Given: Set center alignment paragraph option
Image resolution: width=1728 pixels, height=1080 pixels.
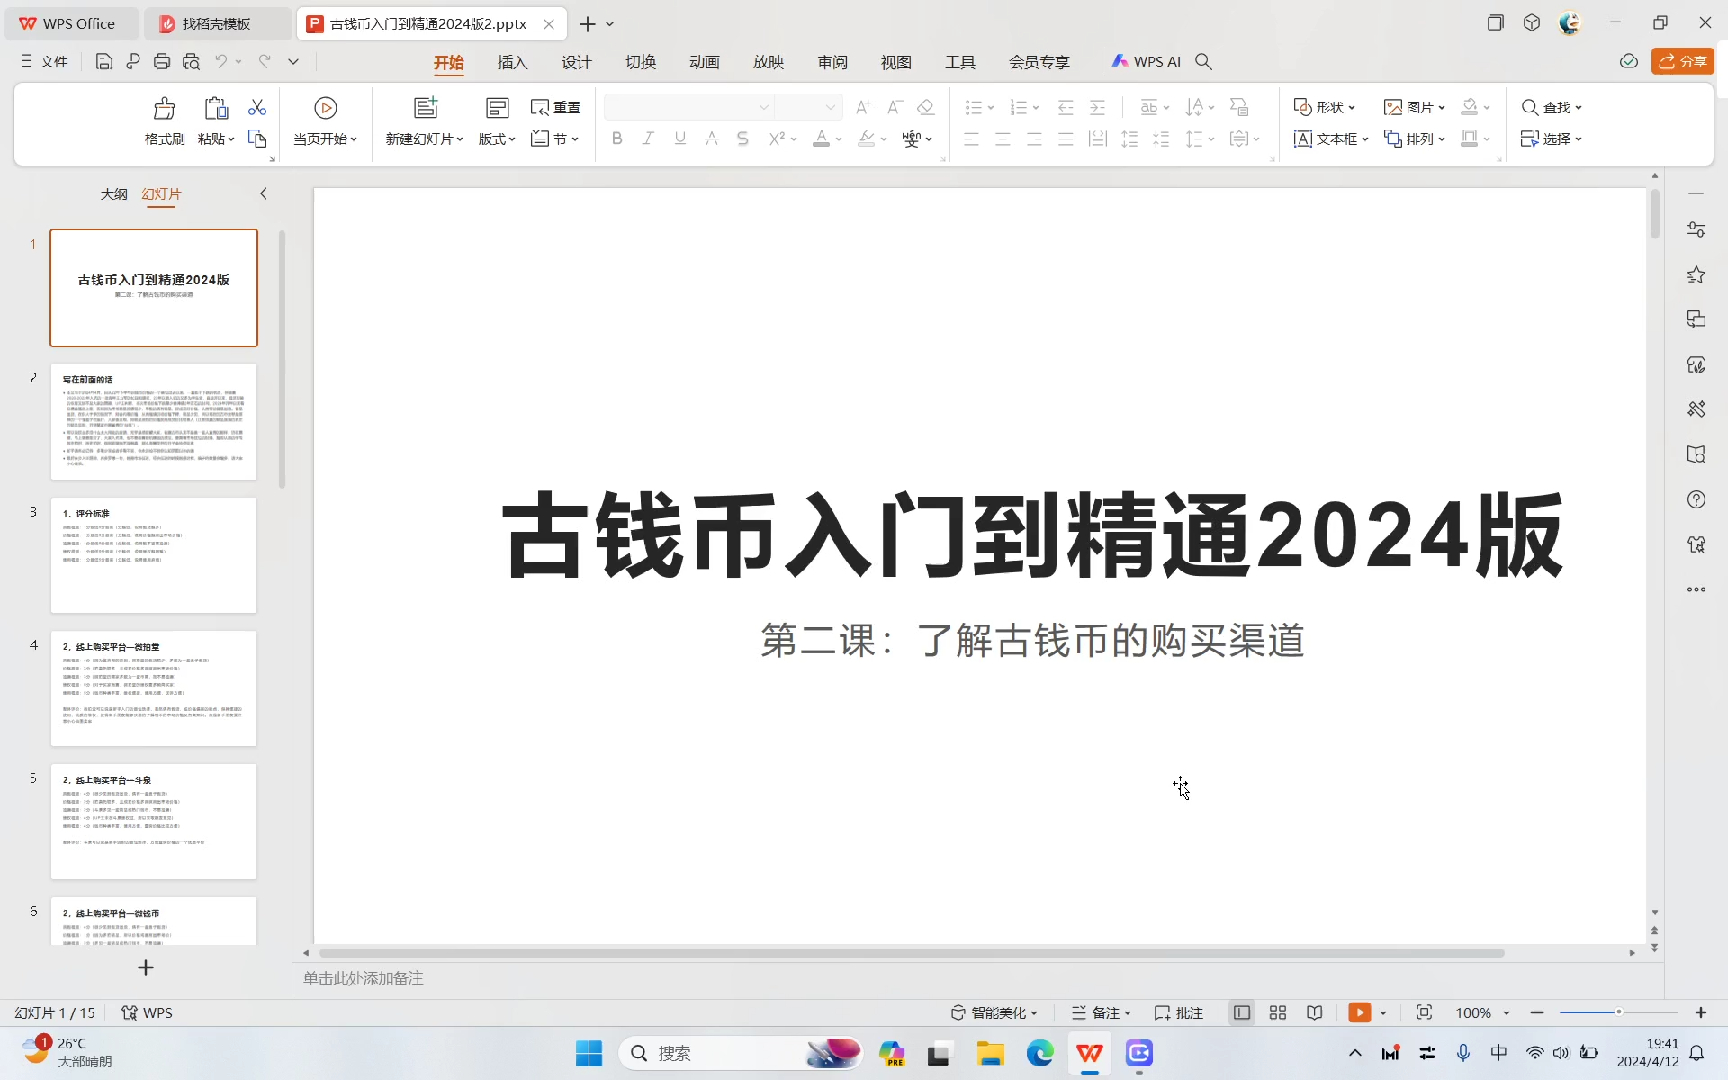Looking at the screenshot, I should pyautogui.click(x=1003, y=139).
